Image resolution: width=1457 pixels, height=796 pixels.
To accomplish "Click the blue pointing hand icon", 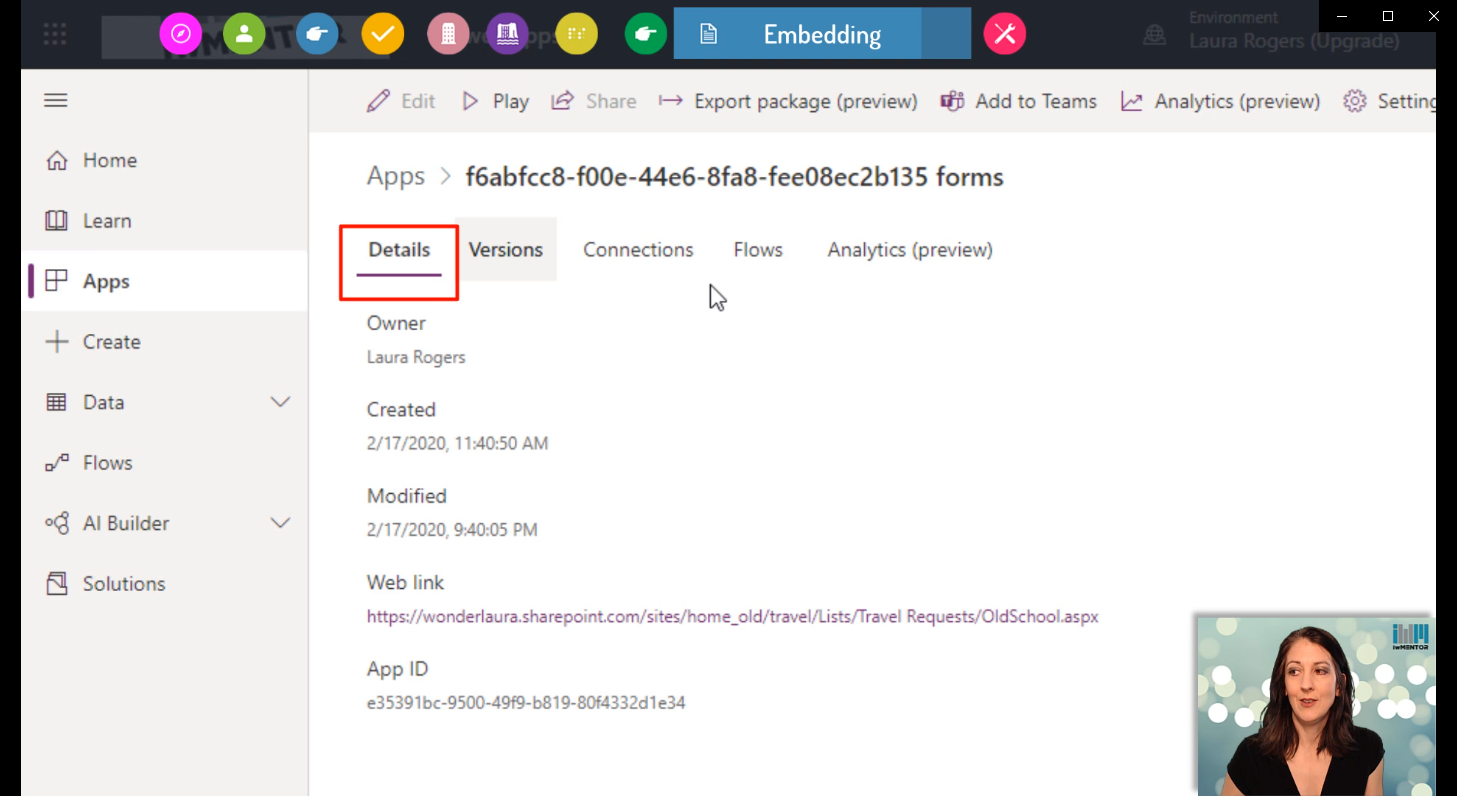I will point(317,35).
